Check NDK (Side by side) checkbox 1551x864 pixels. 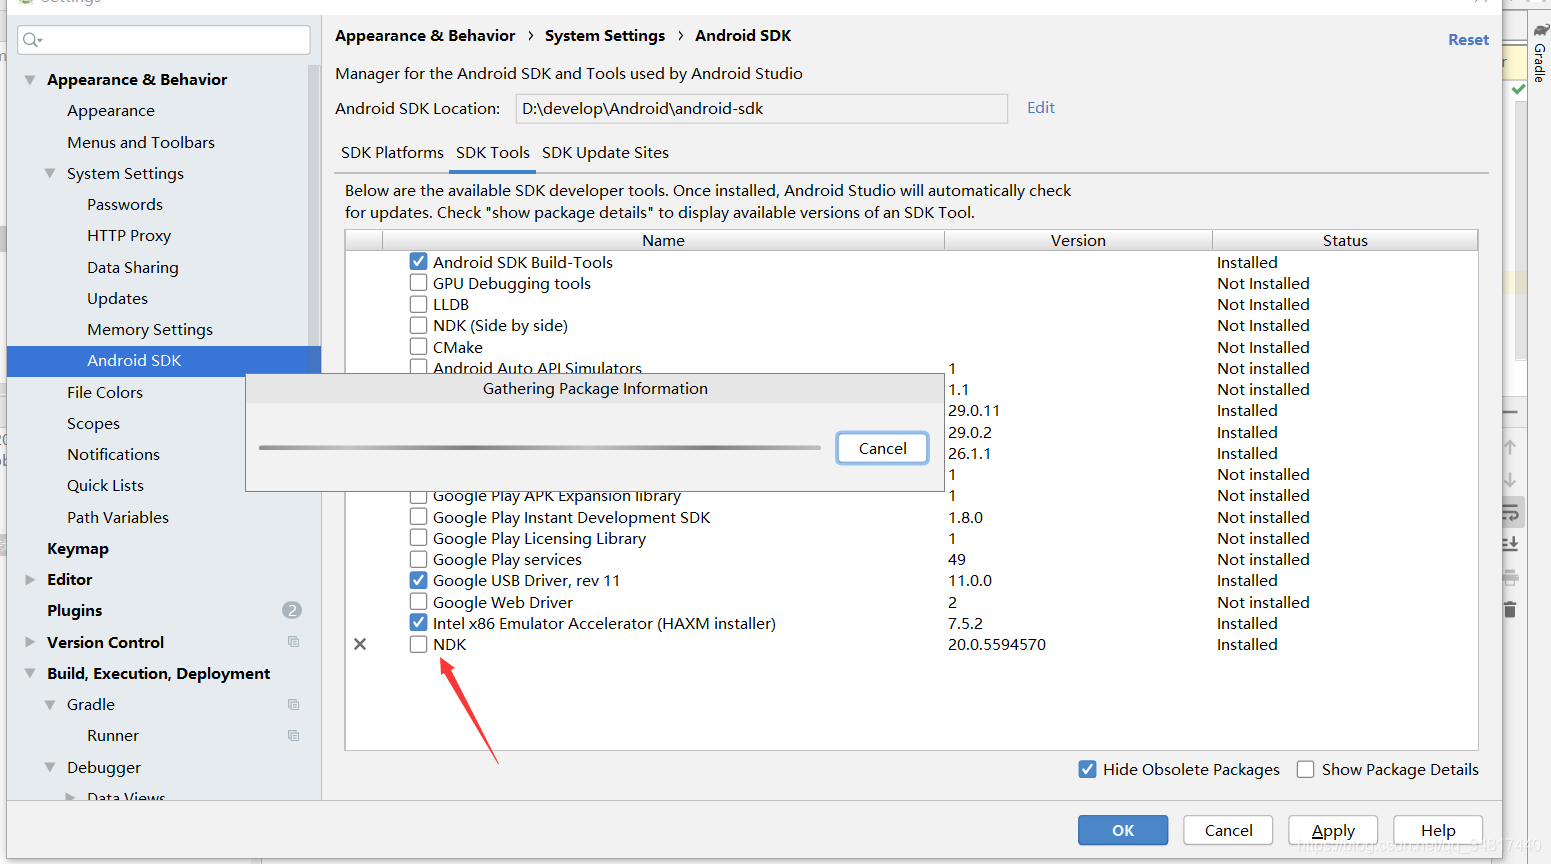coord(418,325)
